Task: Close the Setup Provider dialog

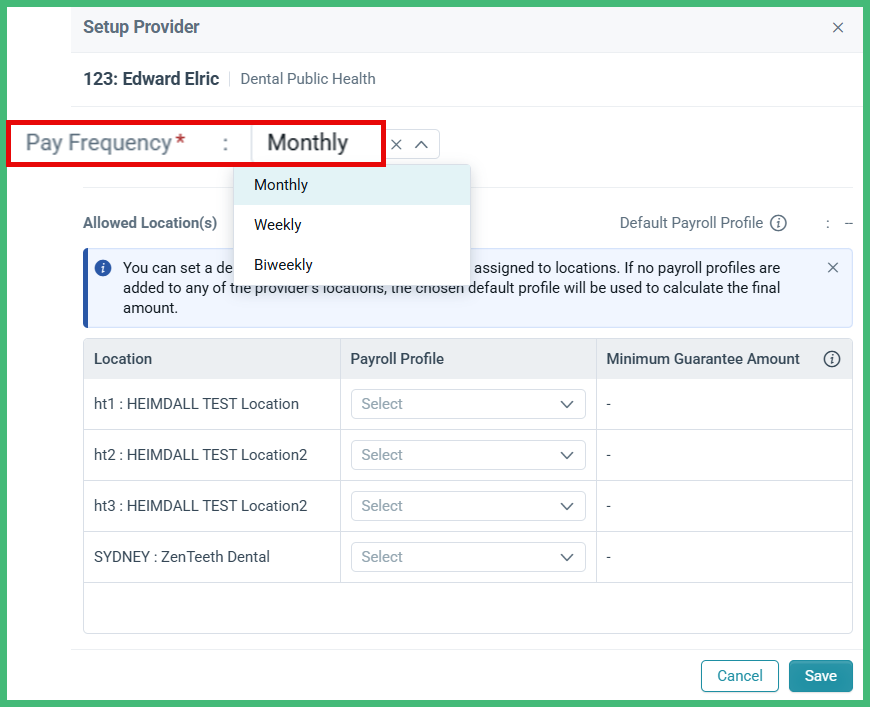Action: pyautogui.click(x=838, y=28)
